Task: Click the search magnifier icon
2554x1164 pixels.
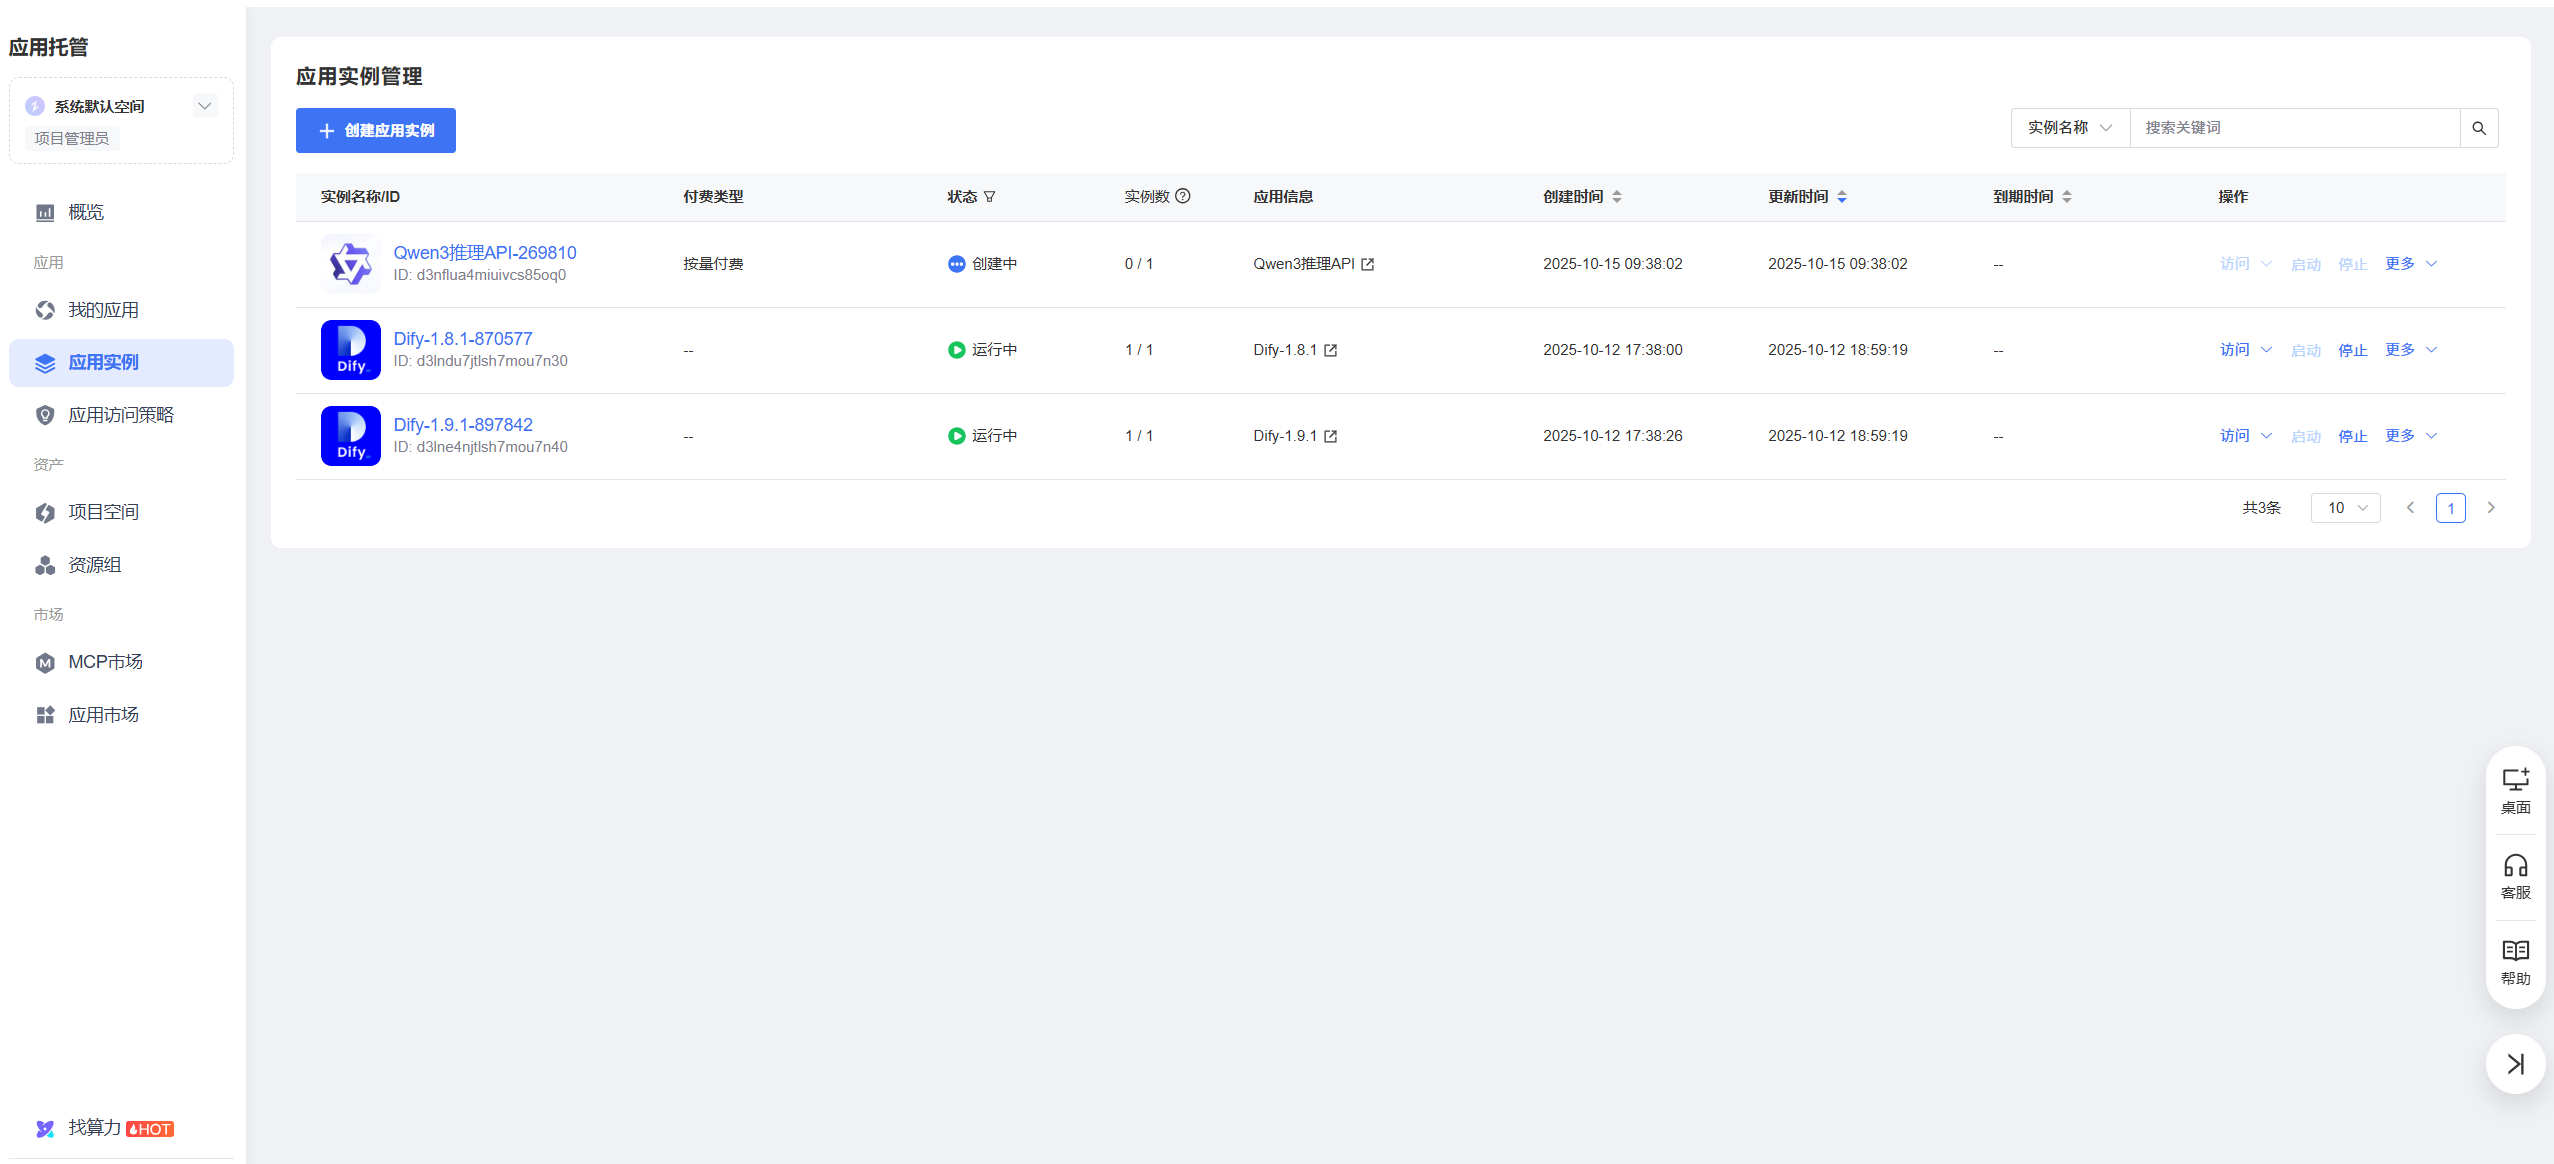Action: click(x=2478, y=128)
